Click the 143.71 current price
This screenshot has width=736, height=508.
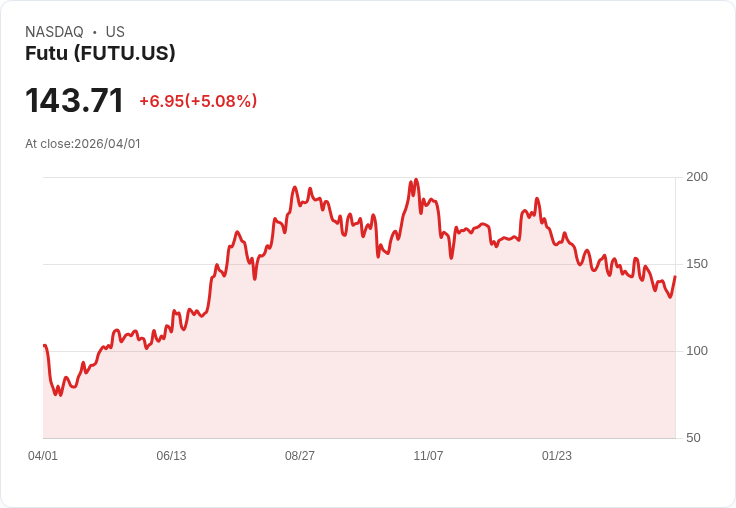tap(74, 101)
